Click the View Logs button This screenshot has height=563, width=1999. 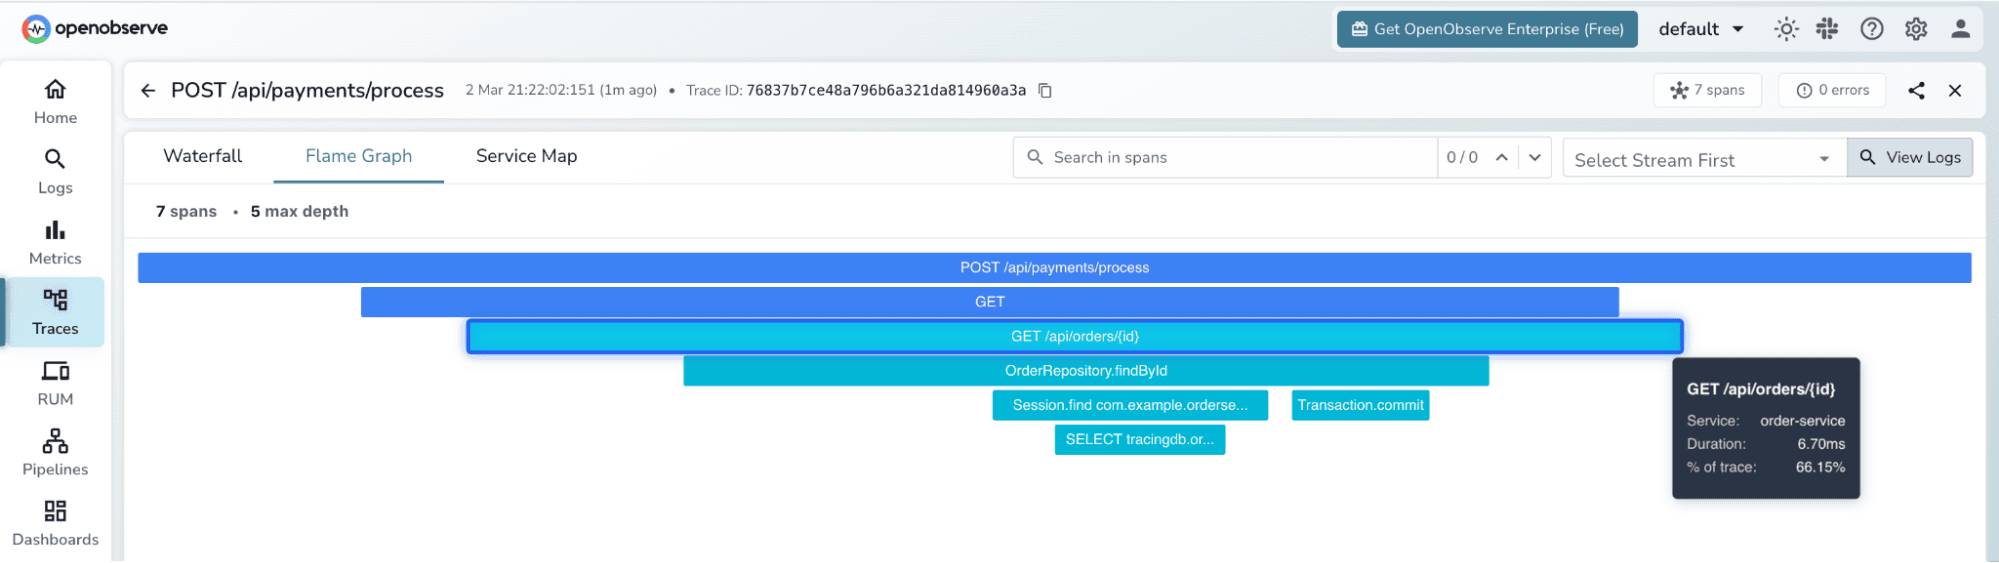tap(1909, 157)
